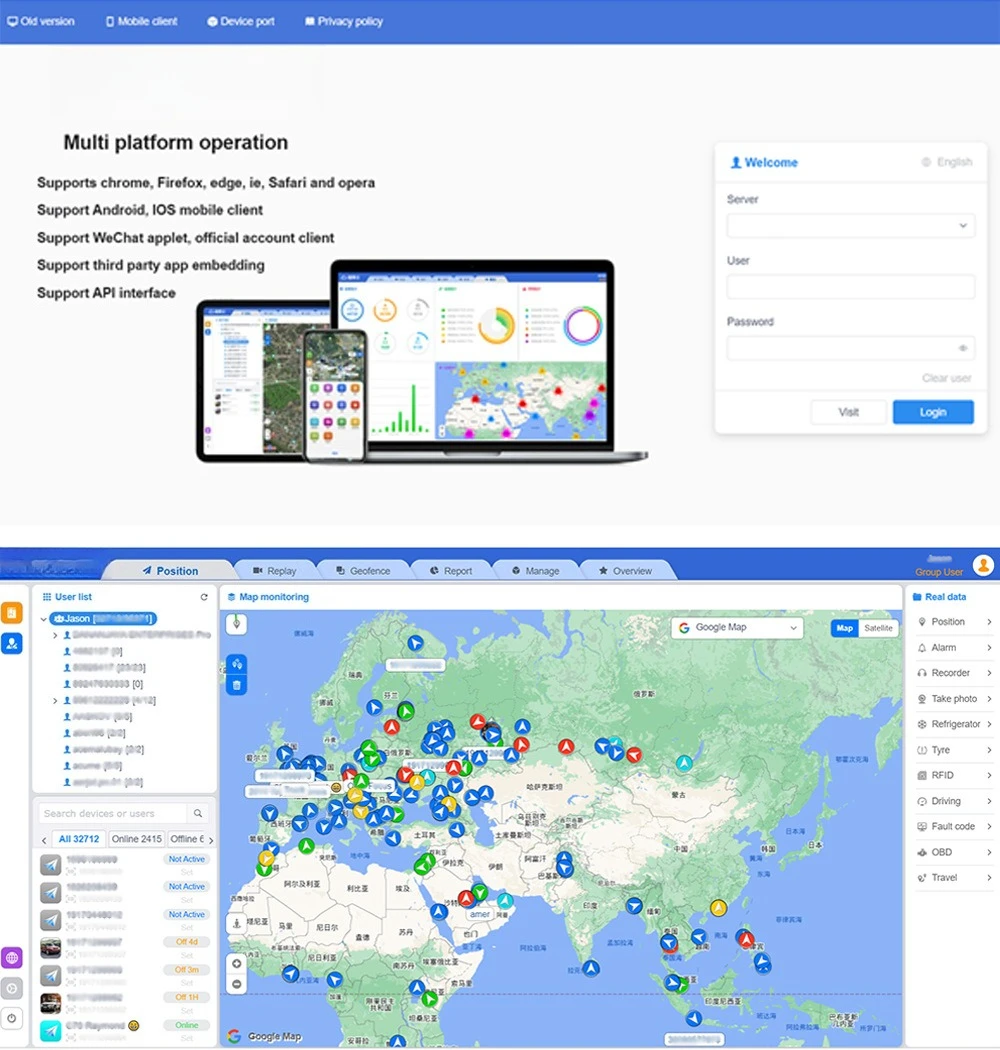Click the power icon in left sidebar
This screenshot has height=1050, width=1000.
point(12,1018)
